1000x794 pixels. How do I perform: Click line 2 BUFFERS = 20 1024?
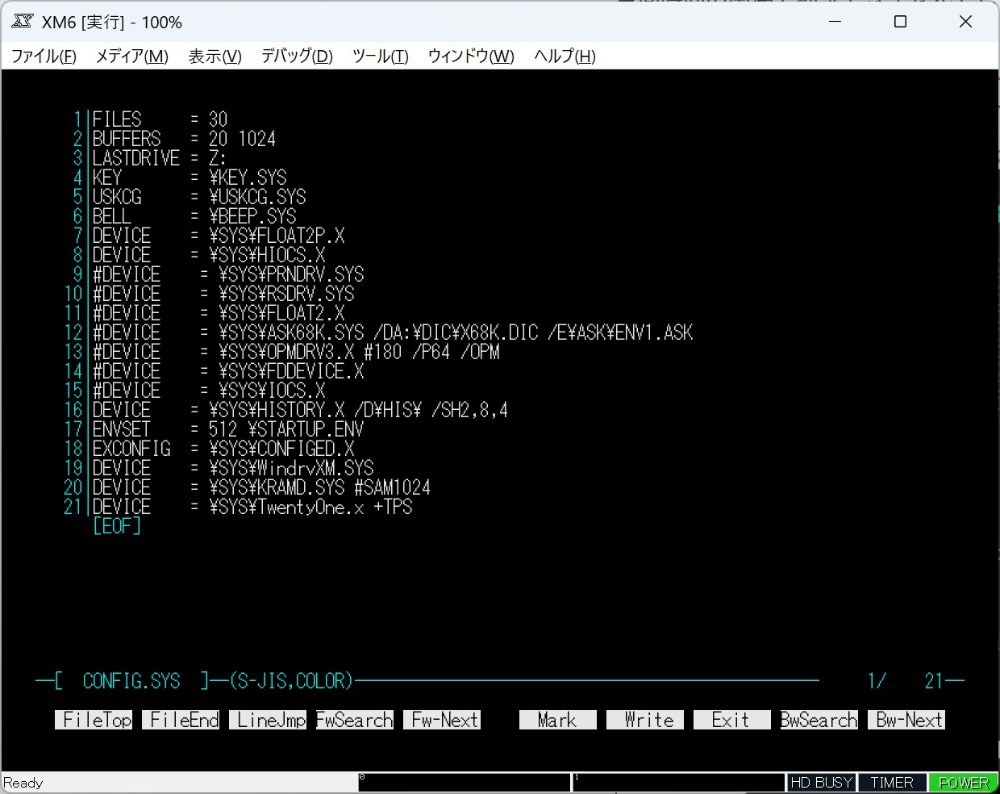pyautogui.click(x=184, y=138)
